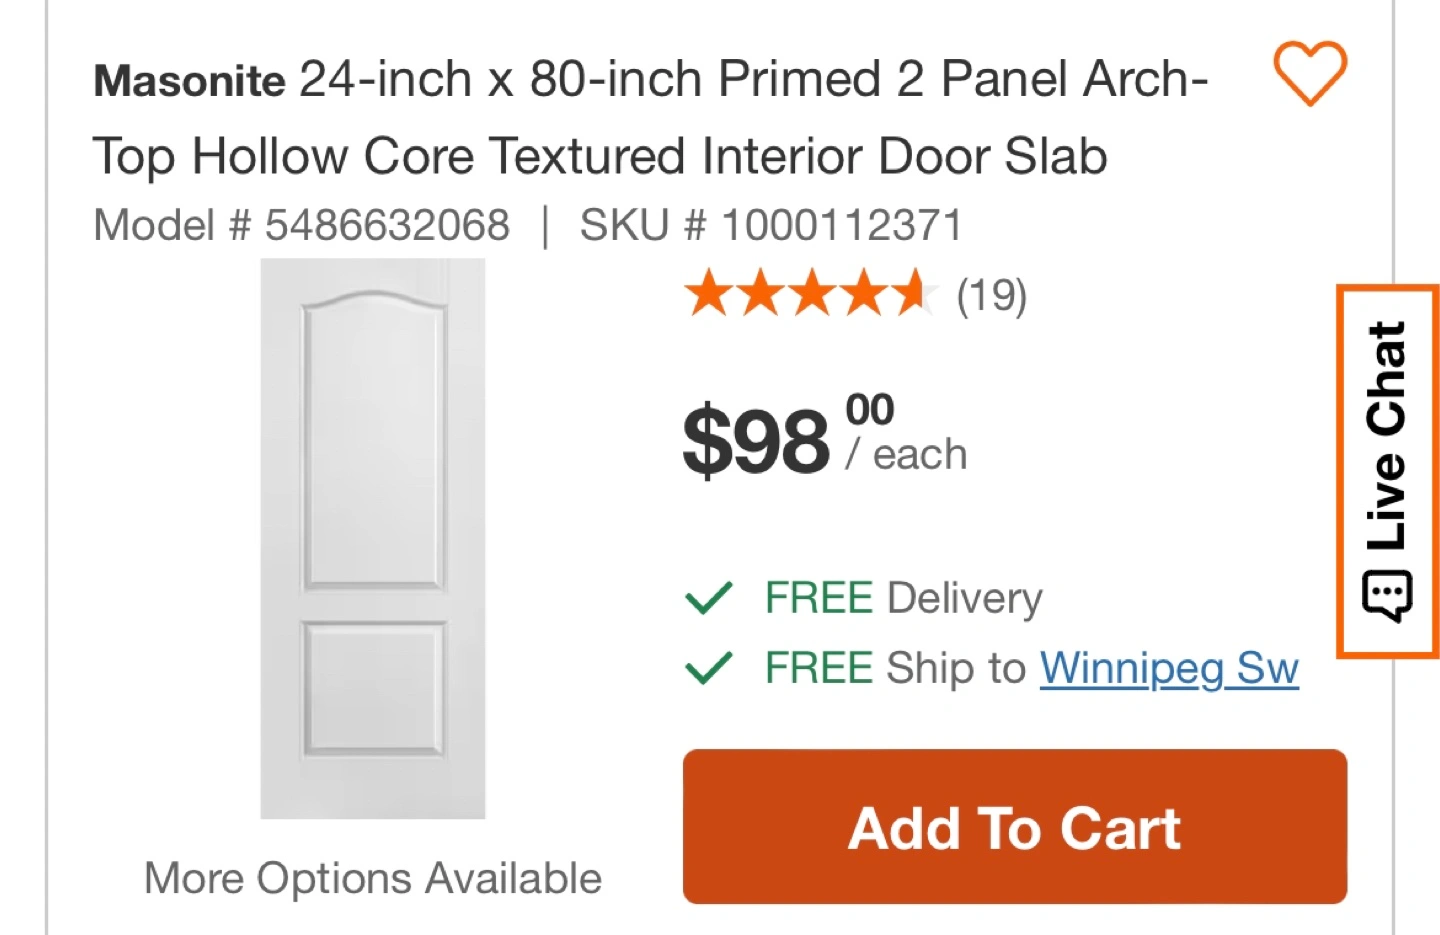1440x935 pixels.
Task: Click the Model # 5486632068 text
Action: (x=301, y=225)
